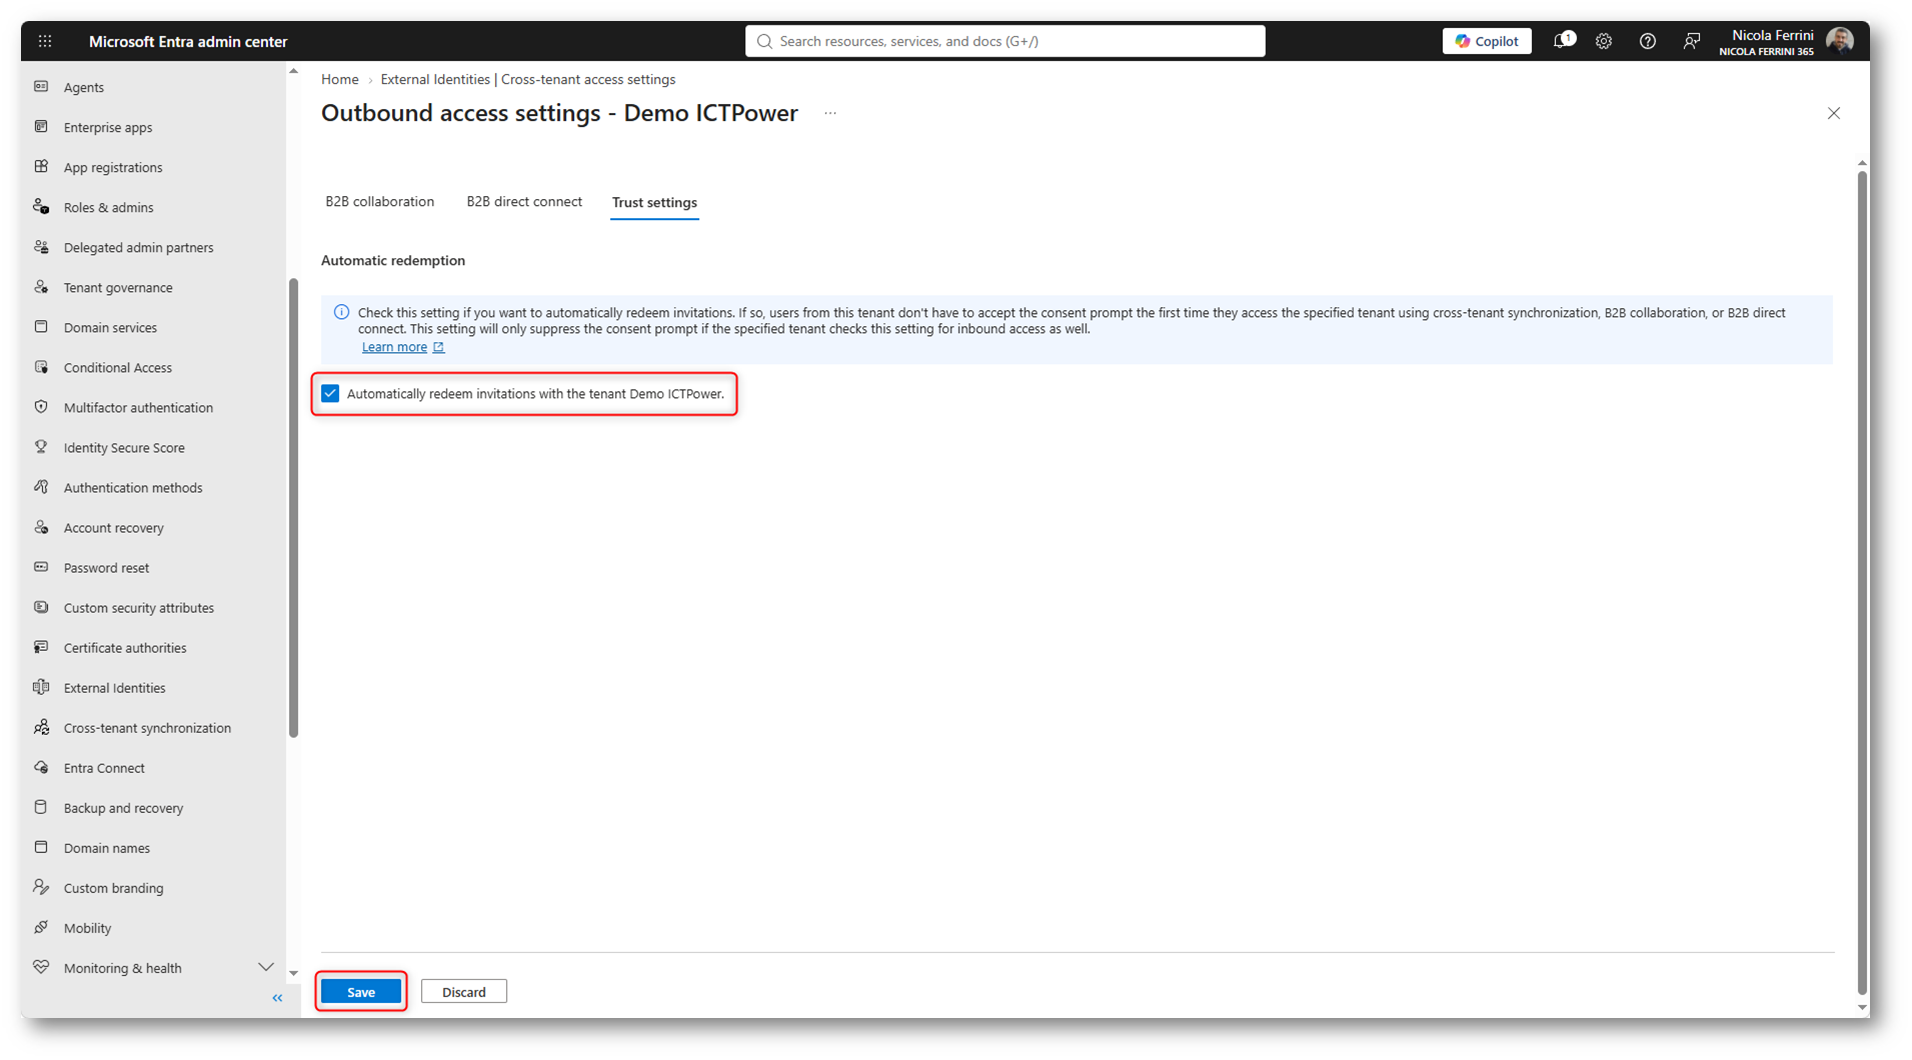Click the Roles & admins icon

tap(41, 207)
